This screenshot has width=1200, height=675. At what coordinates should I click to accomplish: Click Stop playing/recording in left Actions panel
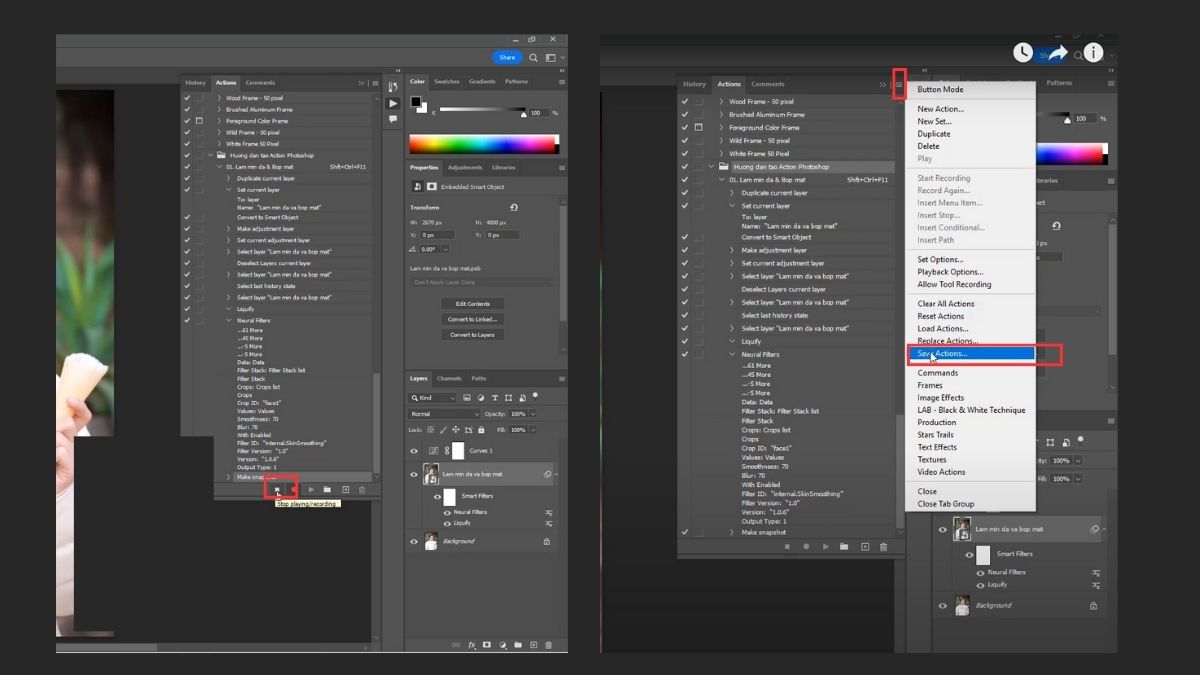277,489
